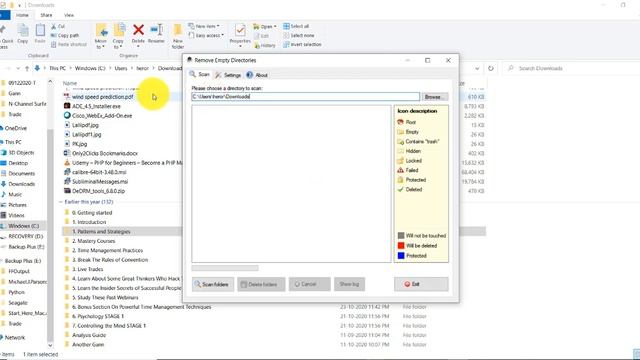
Task: Switch to the Scan tab
Action: click(200, 75)
